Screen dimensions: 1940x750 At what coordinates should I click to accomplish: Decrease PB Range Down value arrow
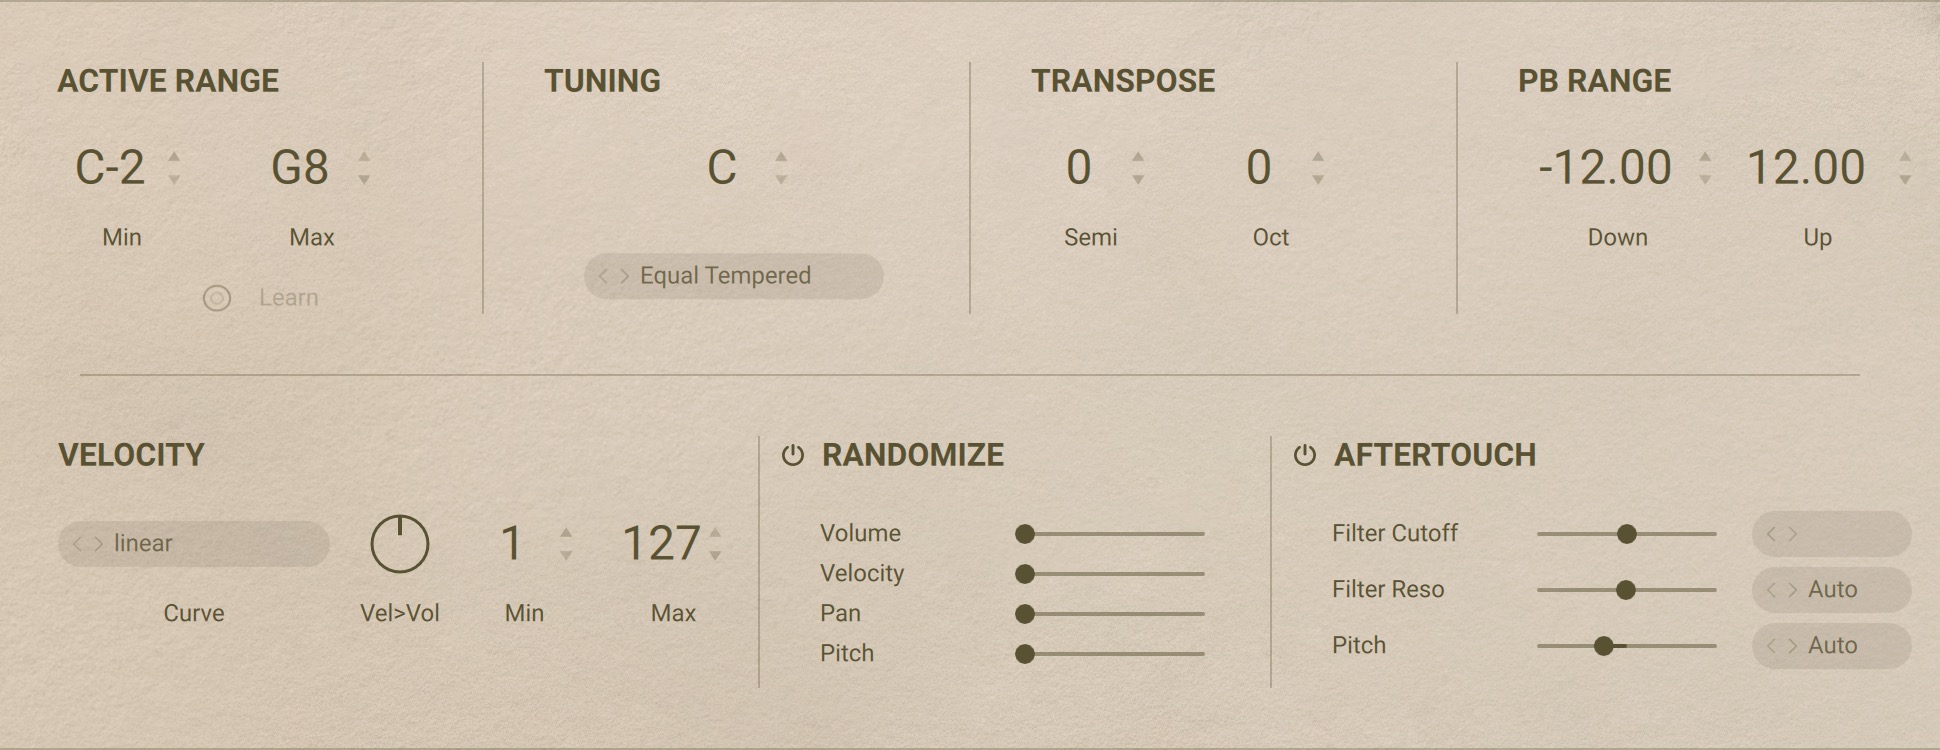(x=1705, y=180)
